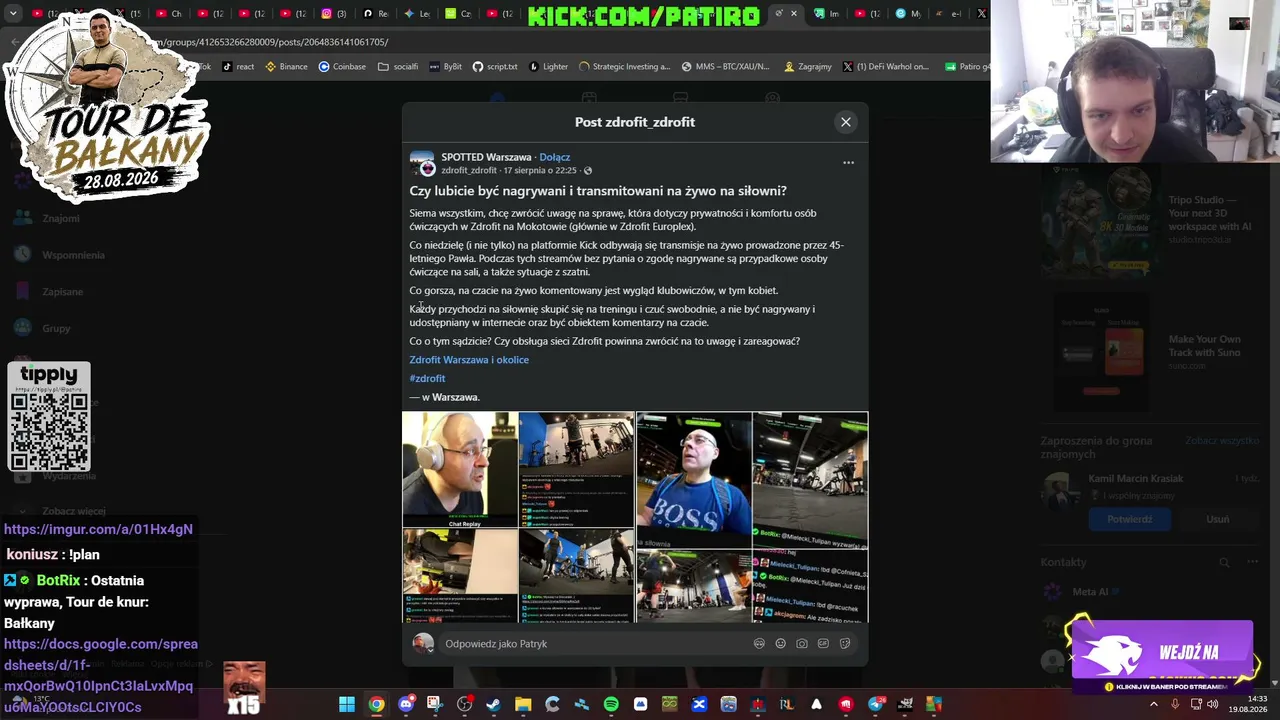Open the BOSS t-shirt man photo
The width and height of the screenshot is (1280, 720).
pyautogui.click(x=694, y=480)
